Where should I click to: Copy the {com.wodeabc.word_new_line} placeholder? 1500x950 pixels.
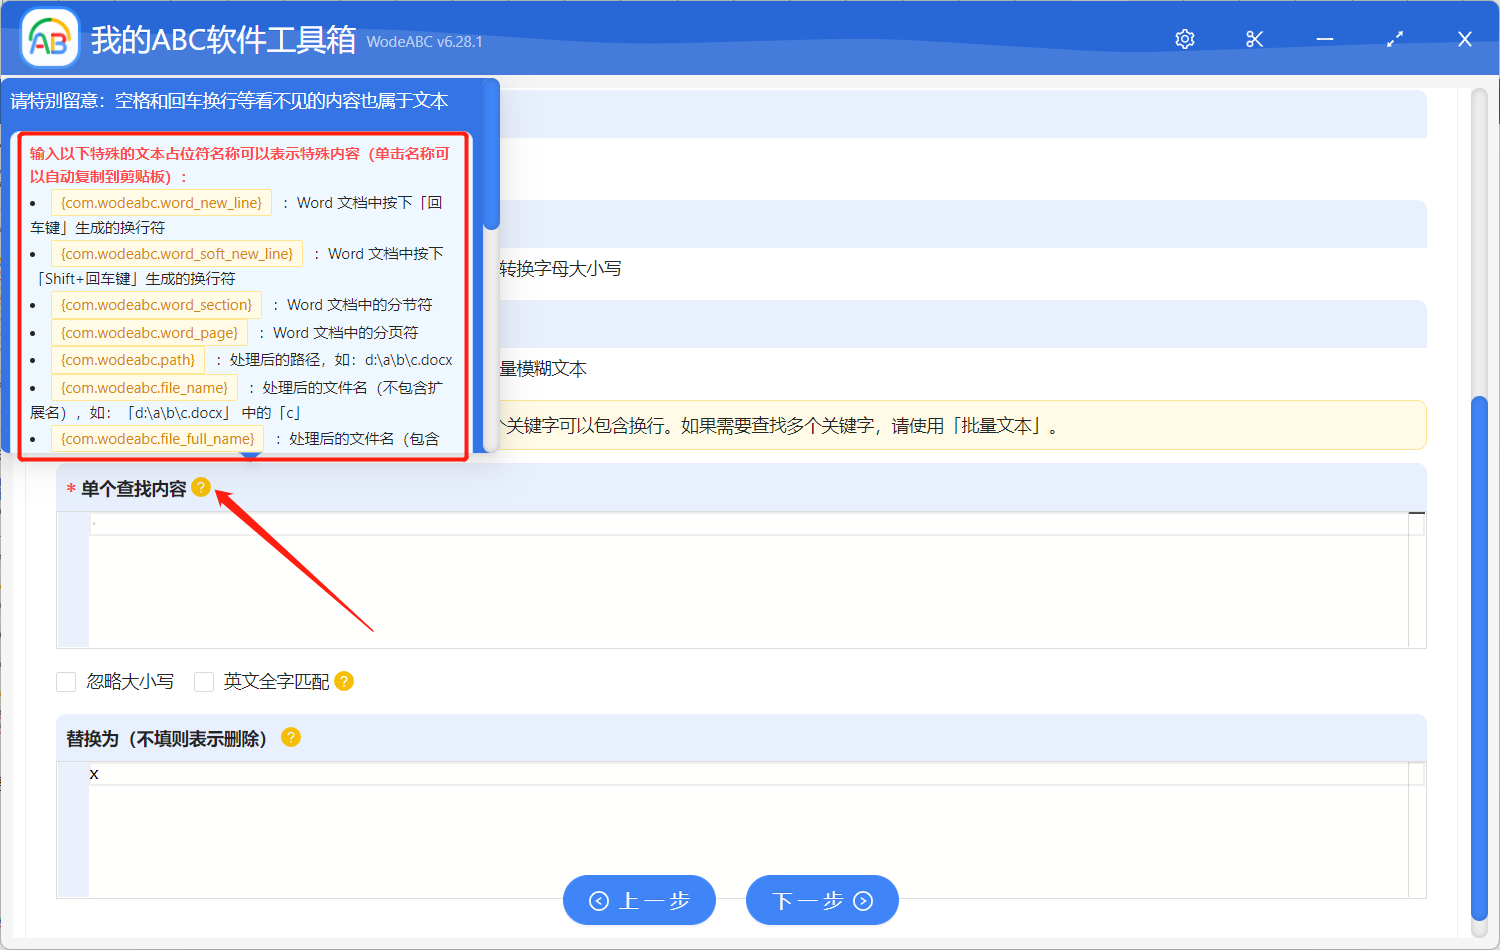161,202
